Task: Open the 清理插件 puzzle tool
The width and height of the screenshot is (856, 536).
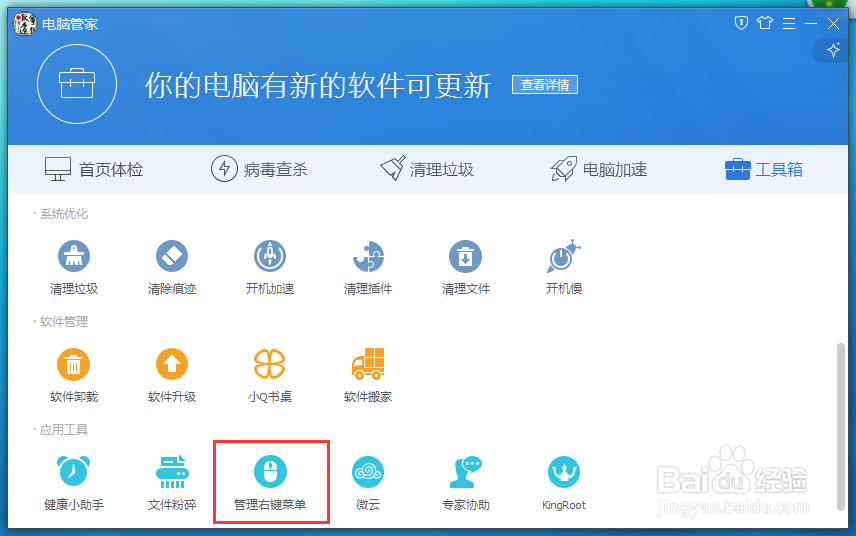Action: tap(368, 256)
